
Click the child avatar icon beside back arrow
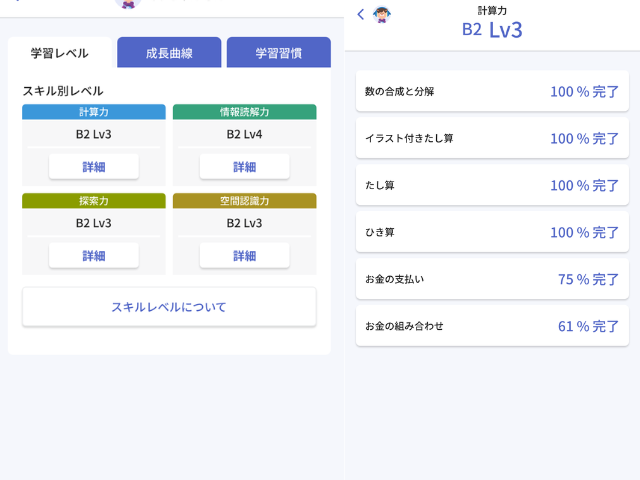point(382,15)
